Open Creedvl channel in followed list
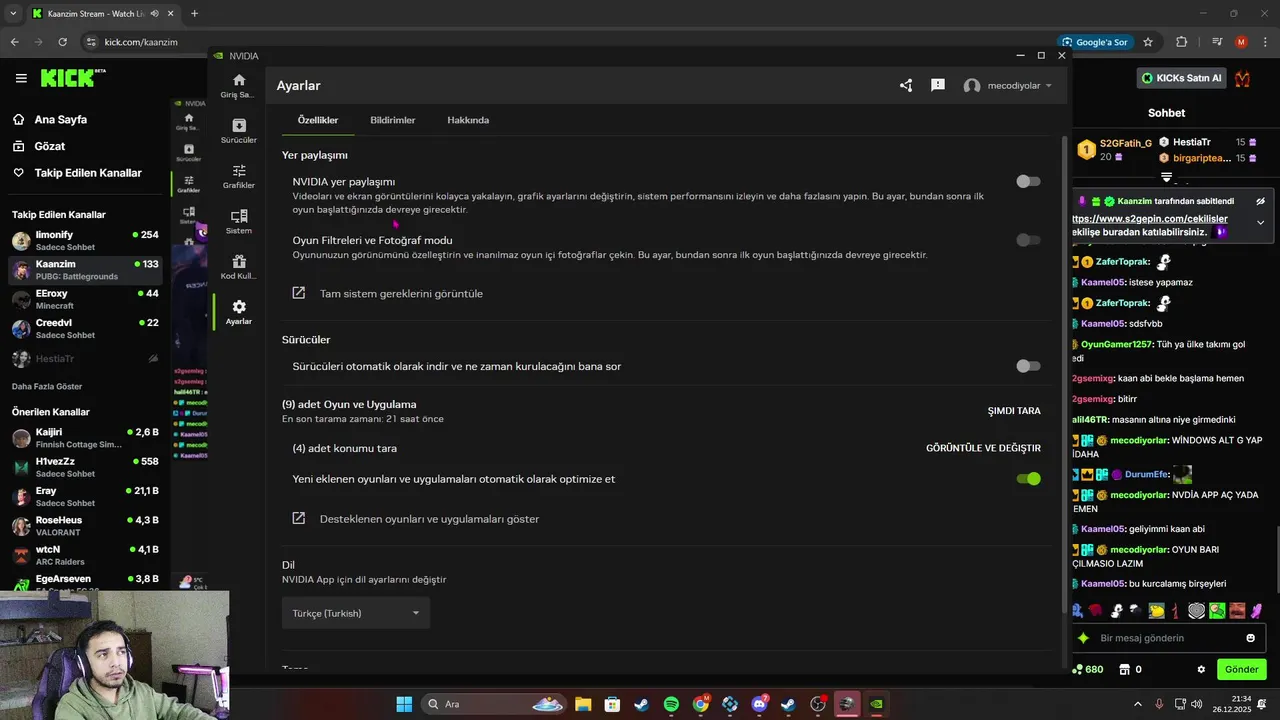 tap(85, 328)
